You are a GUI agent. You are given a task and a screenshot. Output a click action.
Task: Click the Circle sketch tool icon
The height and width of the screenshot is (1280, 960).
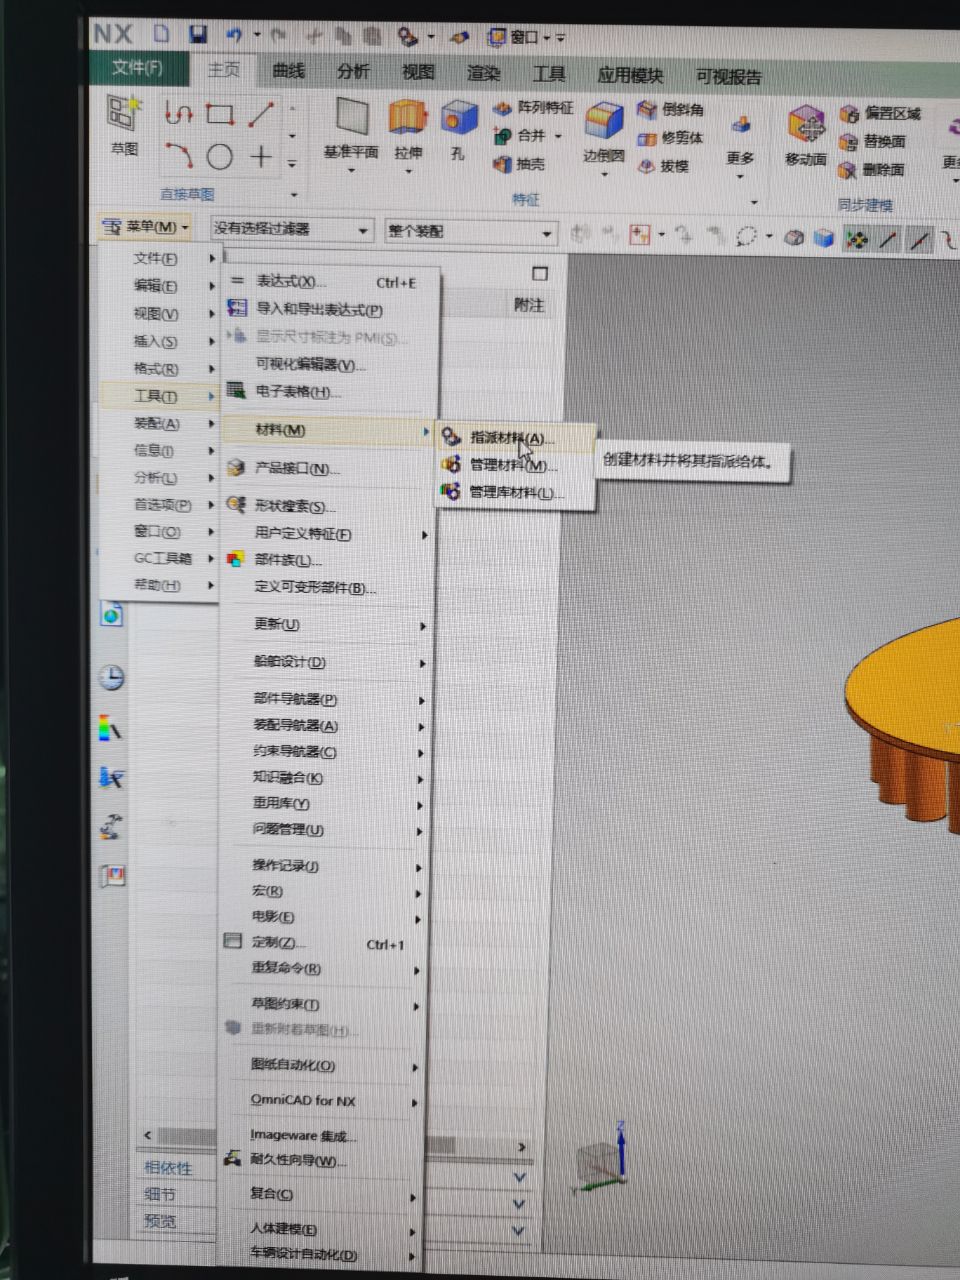click(220, 157)
